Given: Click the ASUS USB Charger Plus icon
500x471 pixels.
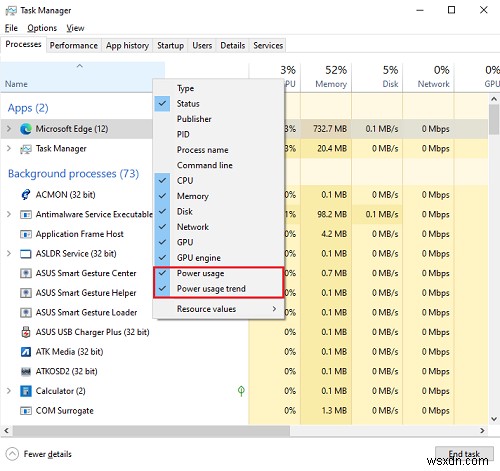Looking at the screenshot, I should point(26,332).
